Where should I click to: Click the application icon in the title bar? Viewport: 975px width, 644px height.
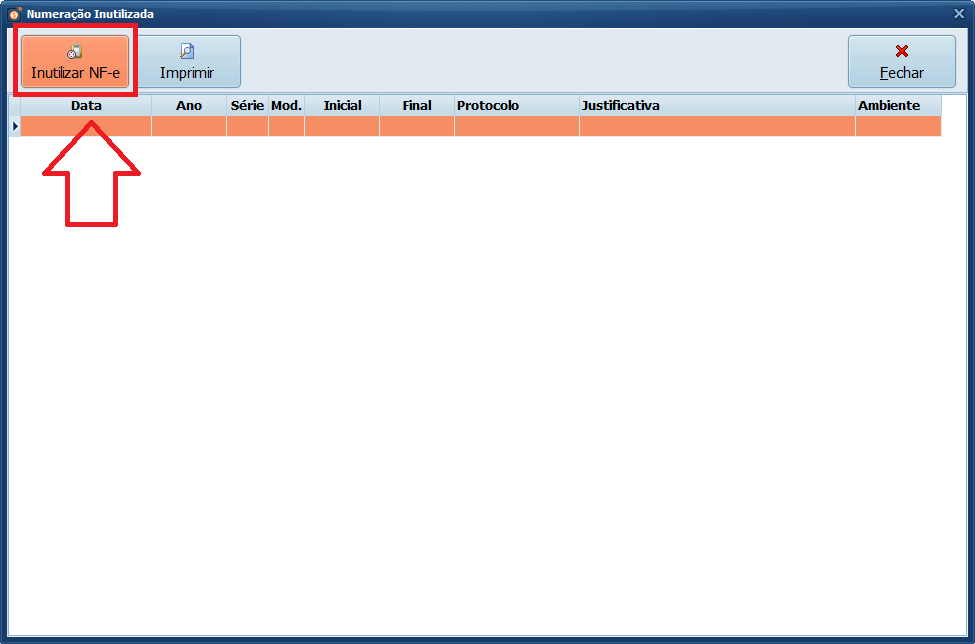click(x=14, y=14)
